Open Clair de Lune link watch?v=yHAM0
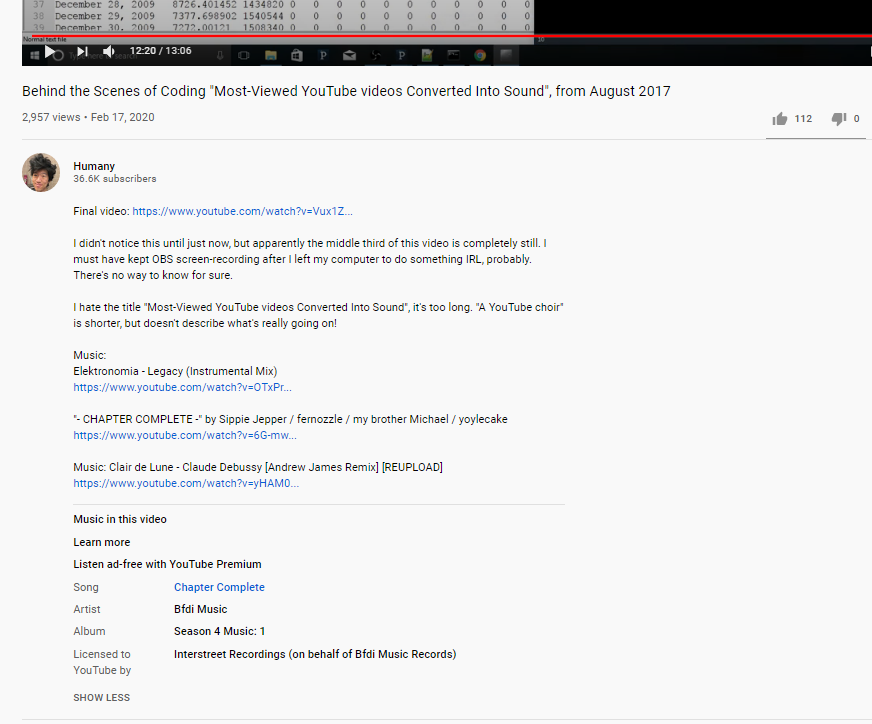 tap(186, 483)
